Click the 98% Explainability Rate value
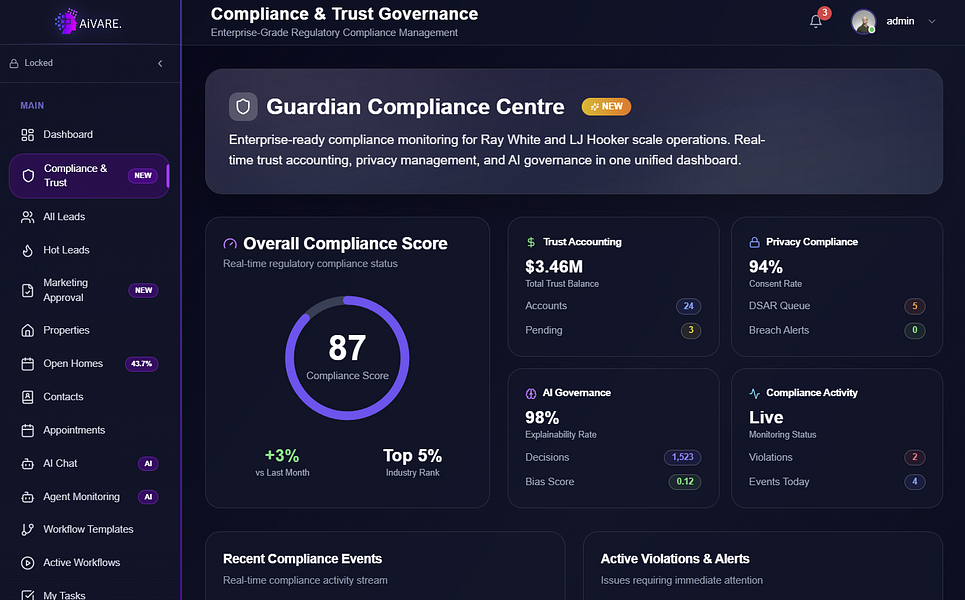Screen dimensions: 965x600 click(x=542, y=418)
